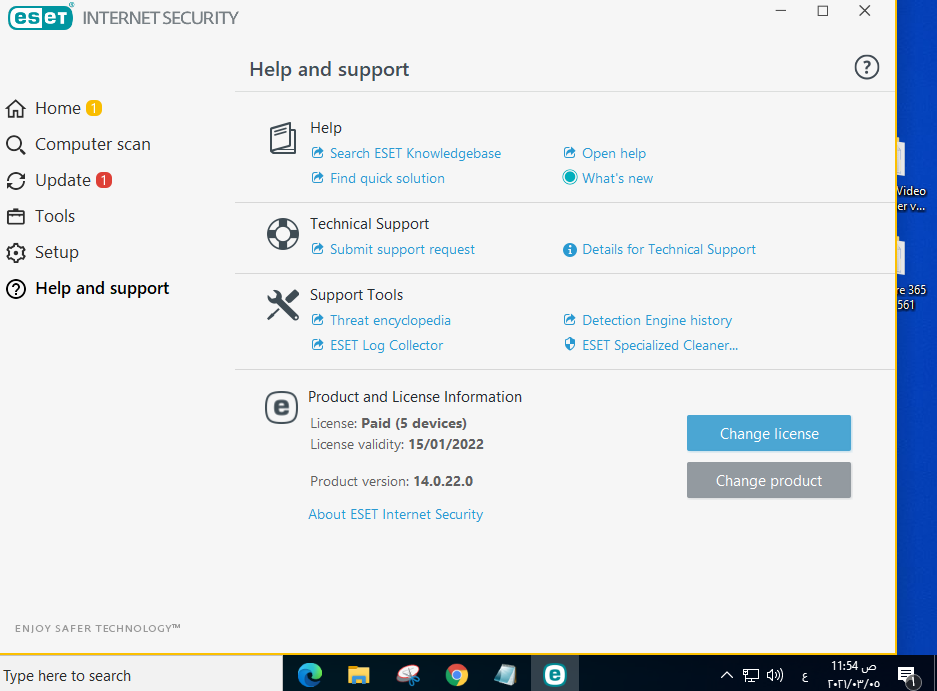This screenshot has width=937, height=691.
Task: Click the volume speaker tray icon
Action: 774,675
